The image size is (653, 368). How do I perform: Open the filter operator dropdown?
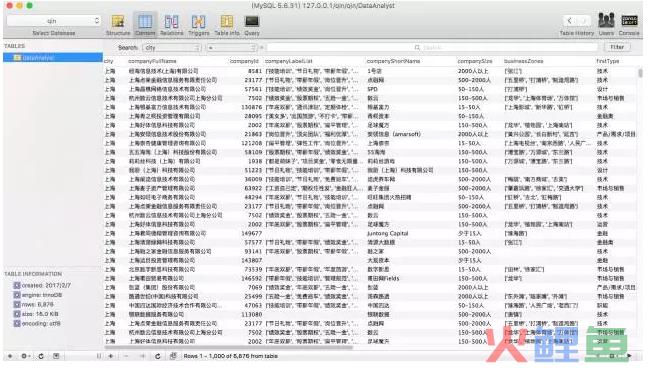232,48
